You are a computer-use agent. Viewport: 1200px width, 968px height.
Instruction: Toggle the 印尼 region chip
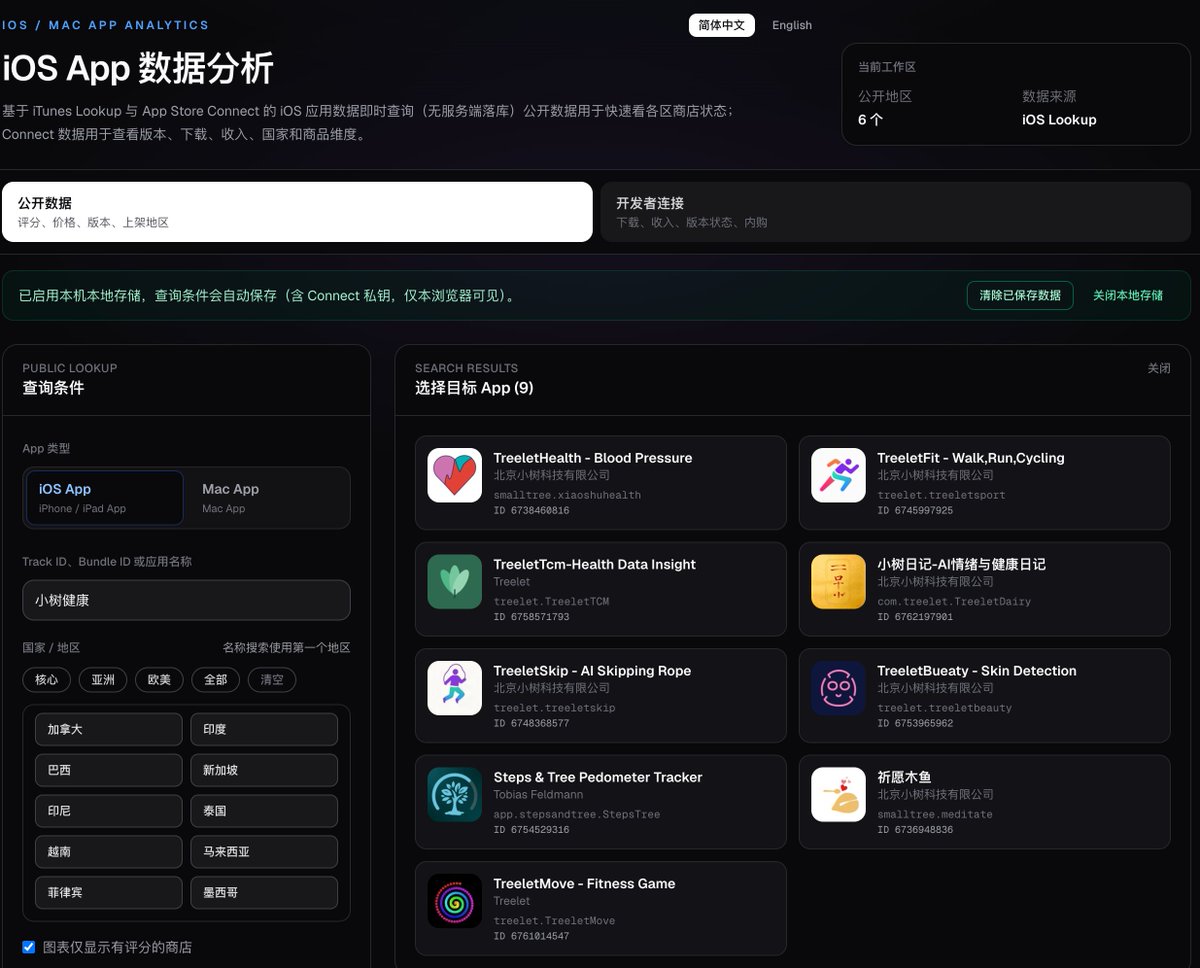coord(109,811)
